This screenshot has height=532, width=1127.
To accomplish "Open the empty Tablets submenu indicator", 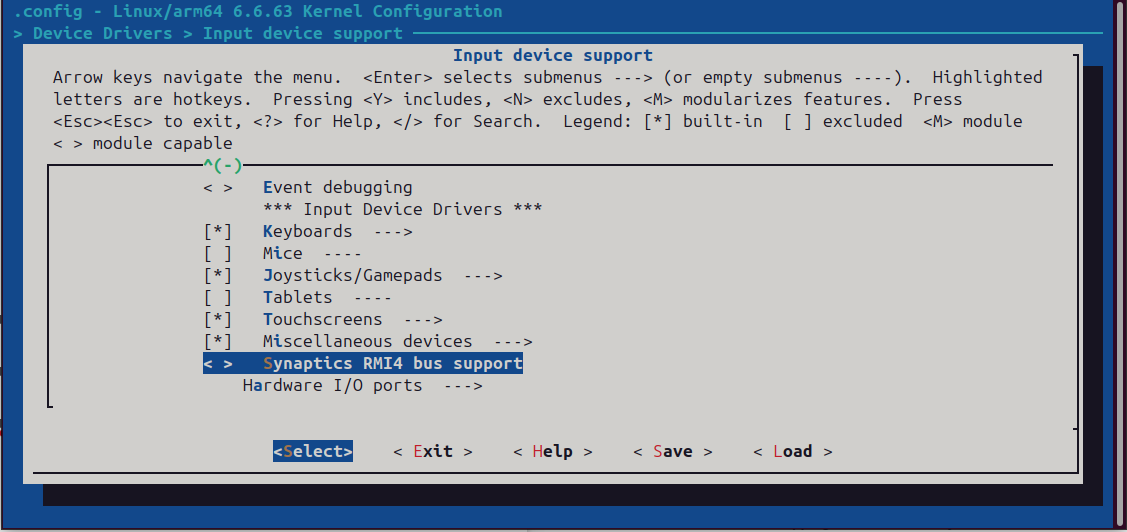I will coord(373,298).
